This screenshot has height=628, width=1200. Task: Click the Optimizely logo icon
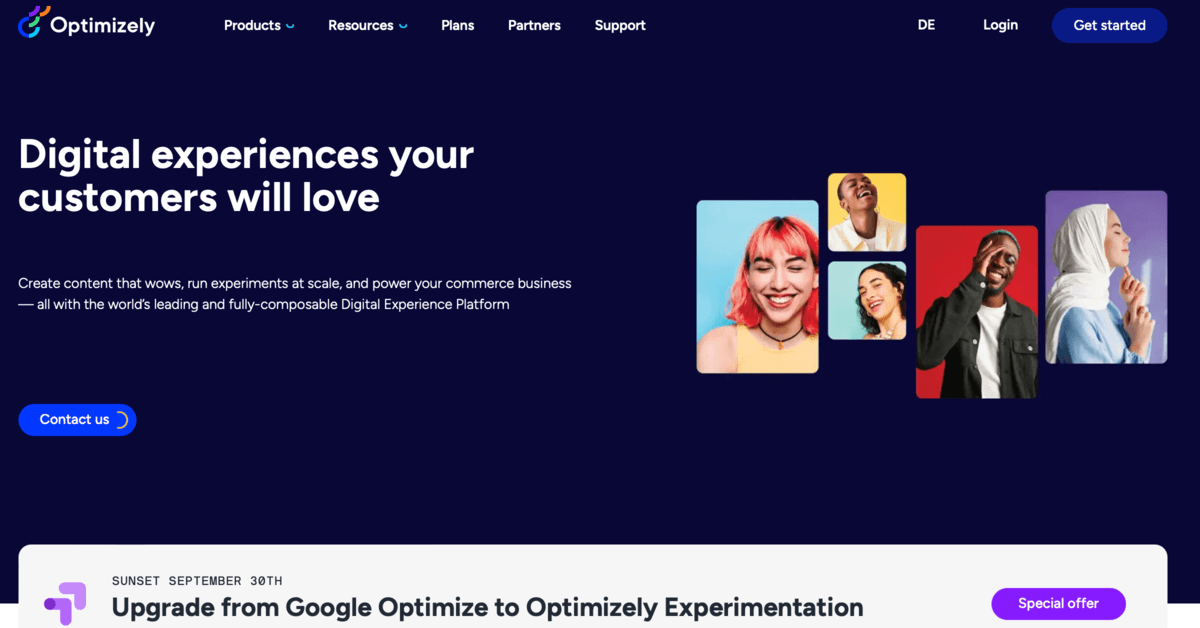[x=34, y=21]
